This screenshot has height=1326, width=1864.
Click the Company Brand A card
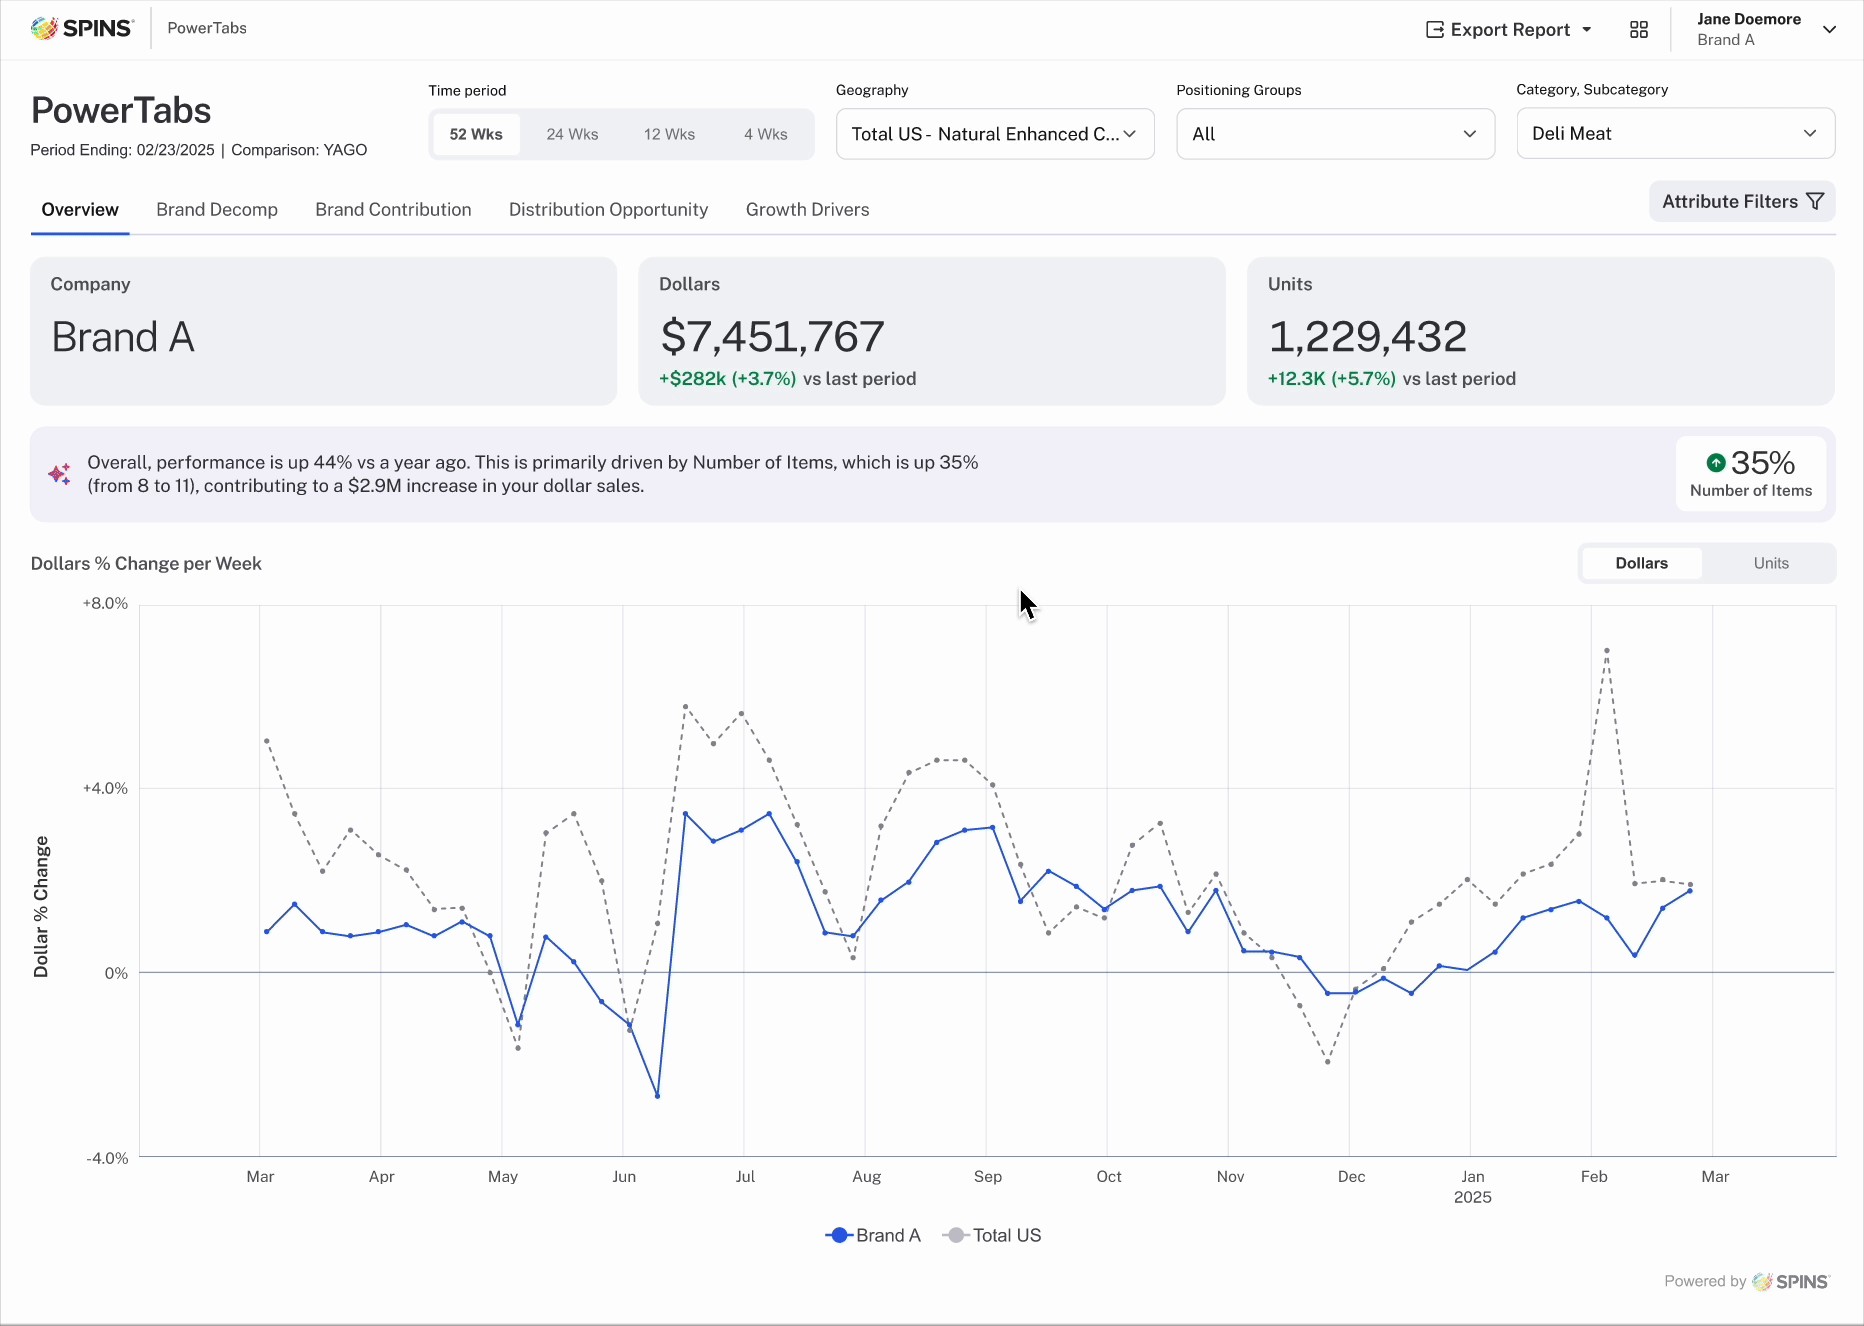point(323,331)
